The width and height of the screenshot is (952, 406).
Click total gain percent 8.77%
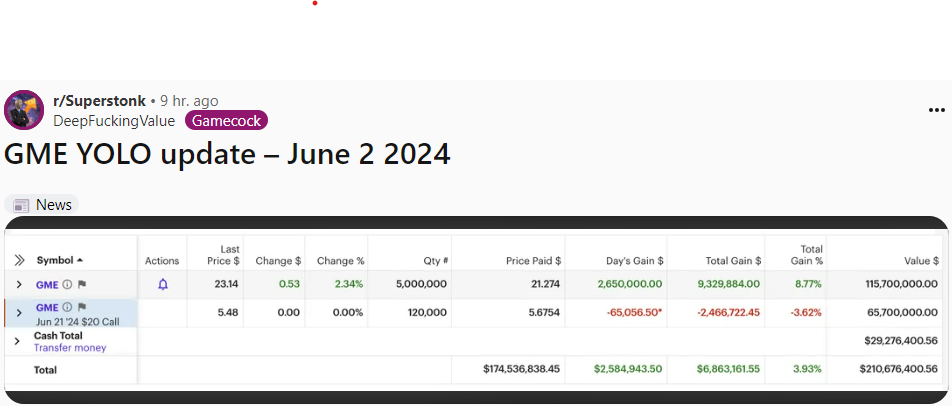tap(808, 284)
